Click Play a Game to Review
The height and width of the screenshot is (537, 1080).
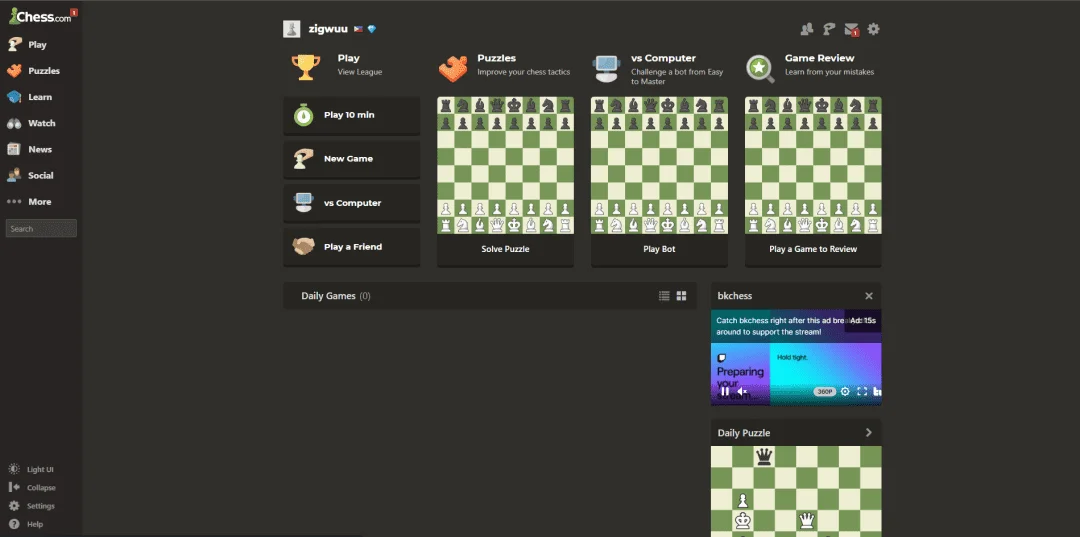[x=813, y=249]
